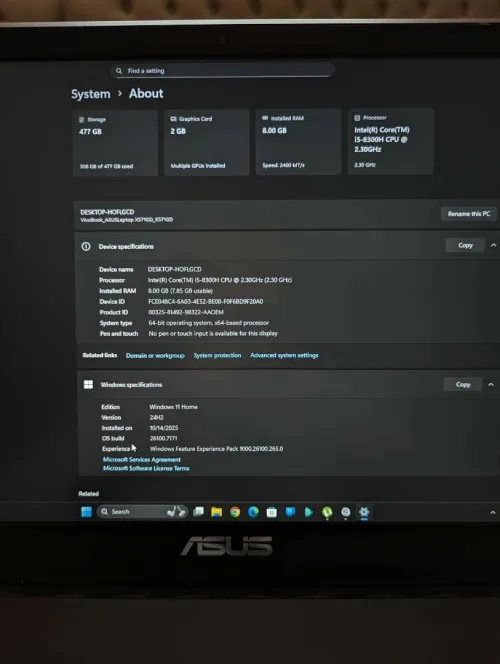This screenshot has height=664, width=500.
Task: Open Advanced system settings link
Action: click(284, 355)
